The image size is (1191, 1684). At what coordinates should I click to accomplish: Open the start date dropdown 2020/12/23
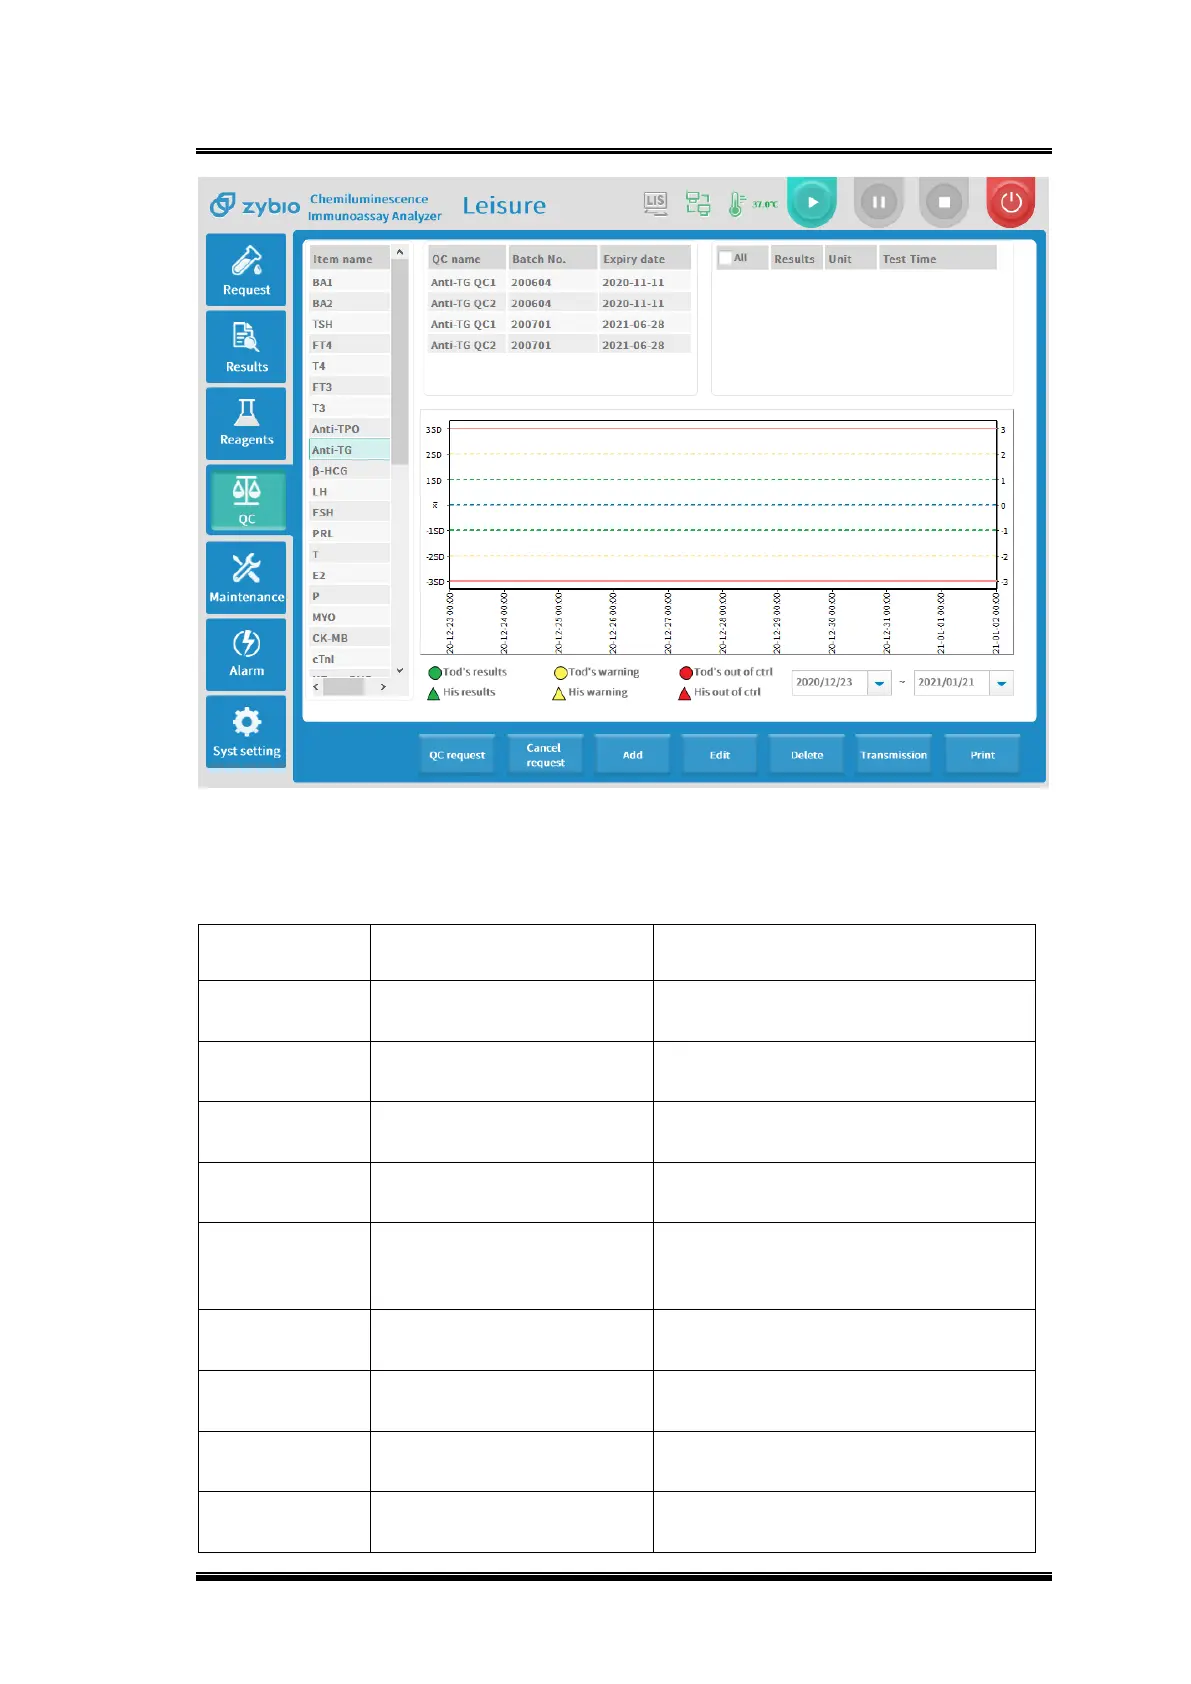pyautogui.click(x=880, y=683)
